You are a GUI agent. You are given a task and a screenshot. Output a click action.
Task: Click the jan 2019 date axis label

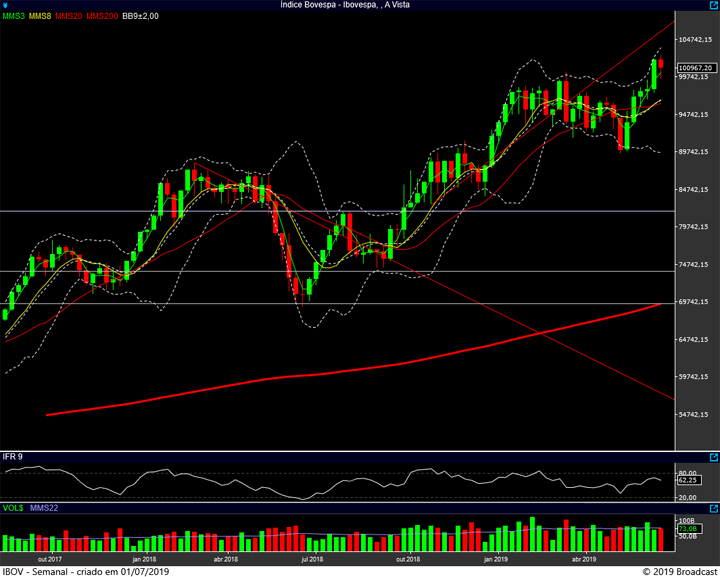point(495,560)
